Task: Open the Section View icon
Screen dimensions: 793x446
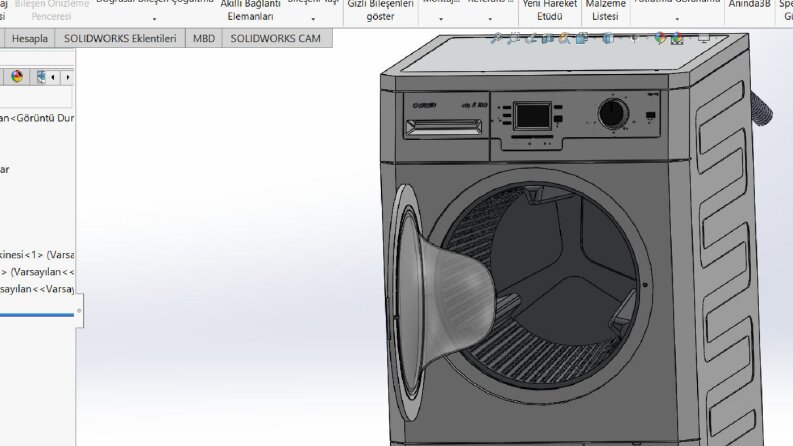Action: point(547,38)
